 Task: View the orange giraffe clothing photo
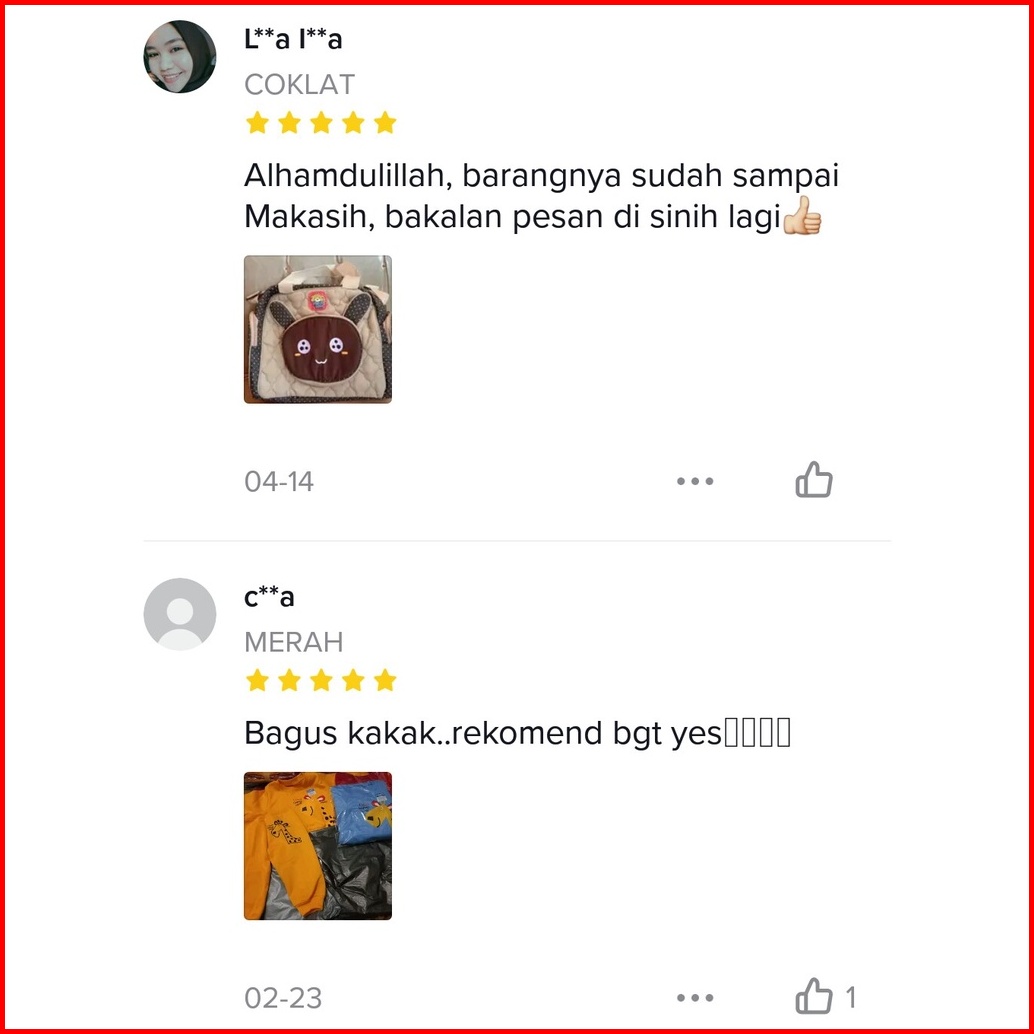(x=318, y=845)
